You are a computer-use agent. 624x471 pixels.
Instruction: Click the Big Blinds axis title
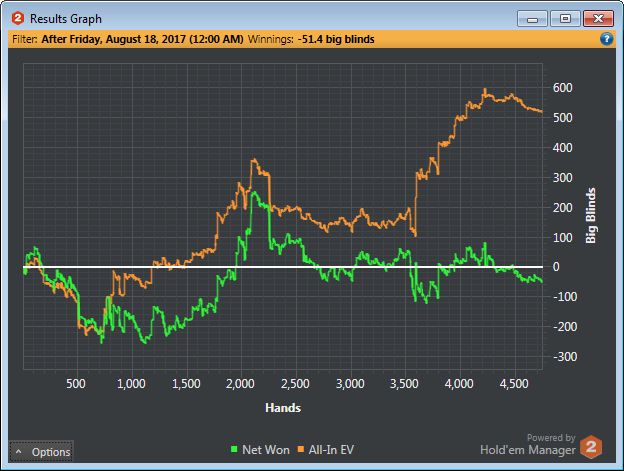coord(591,216)
